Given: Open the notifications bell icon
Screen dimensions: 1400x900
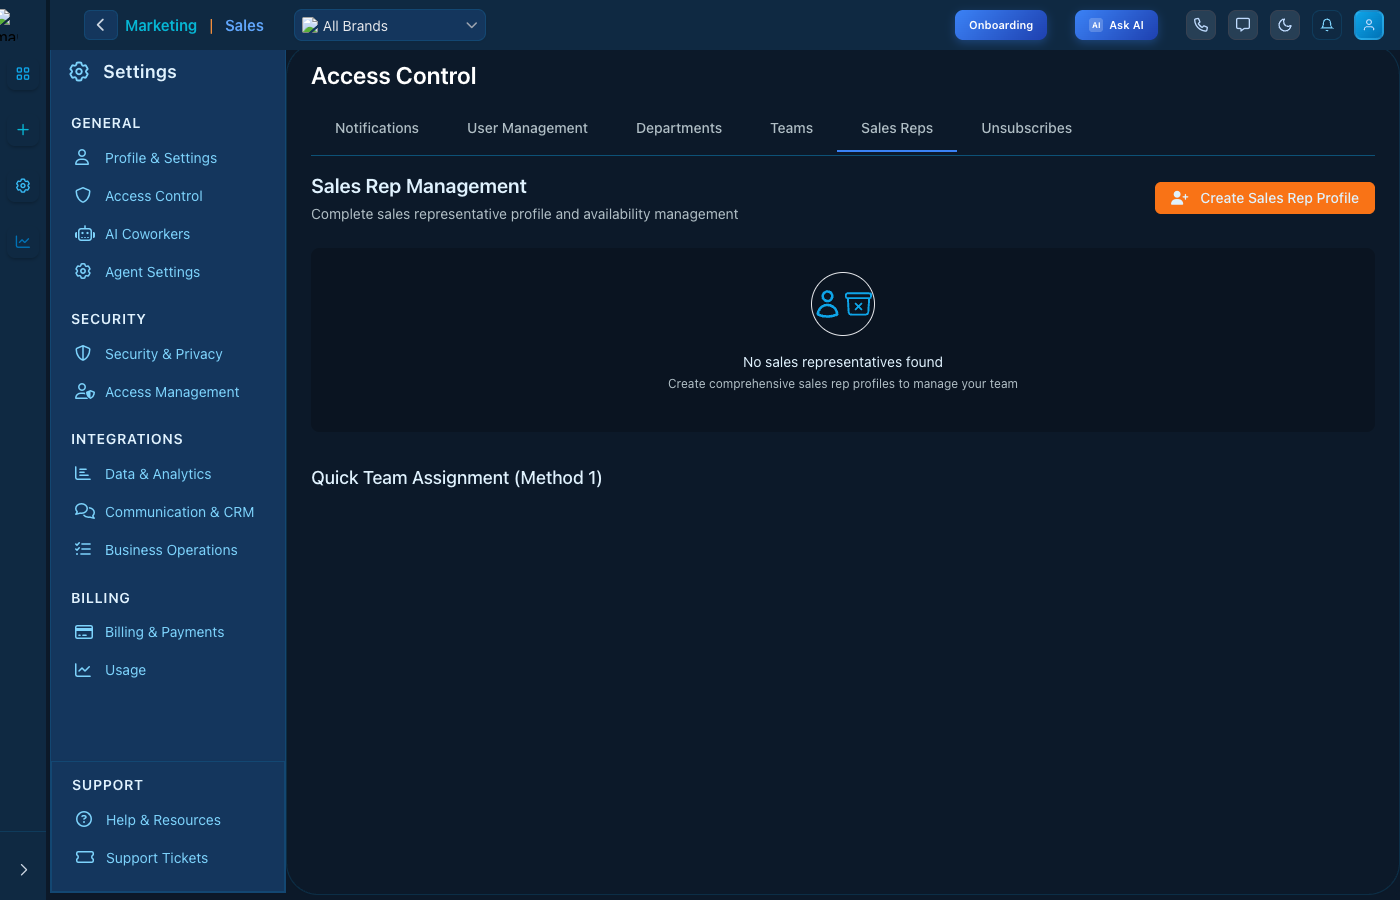Looking at the screenshot, I should pyautogui.click(x=1327, y=25).
